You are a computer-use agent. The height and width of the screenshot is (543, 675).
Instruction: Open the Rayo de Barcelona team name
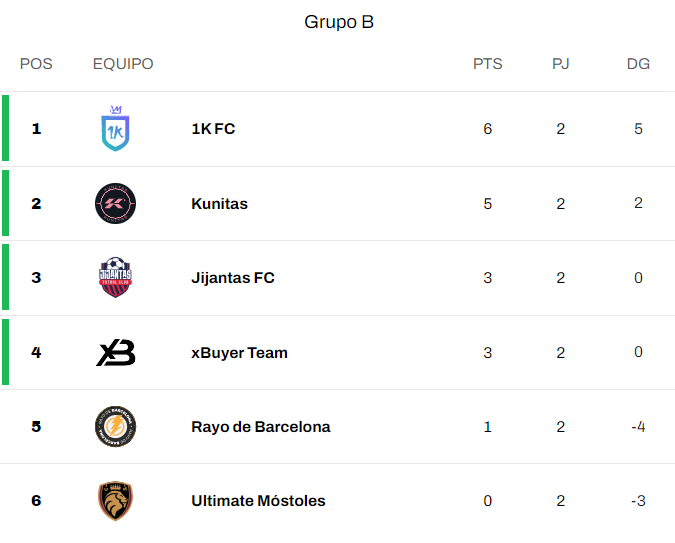[261, 427]
